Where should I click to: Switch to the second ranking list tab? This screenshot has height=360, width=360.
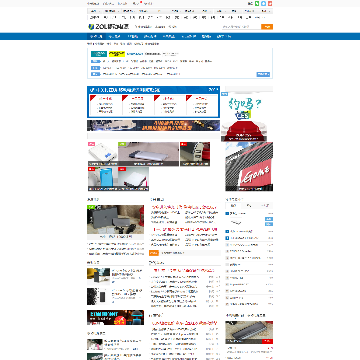(x=249, y=205)
